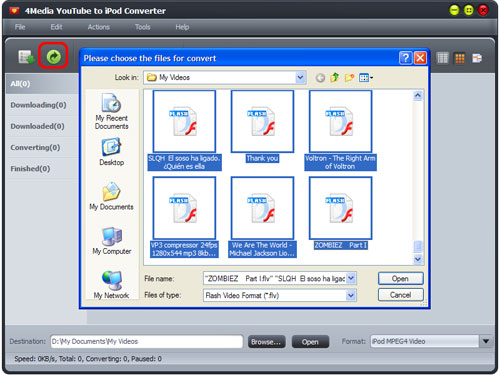The width and height of the screenshot is (500, 375).
Task: Click the red close main window button
Action: pos(483,11)
